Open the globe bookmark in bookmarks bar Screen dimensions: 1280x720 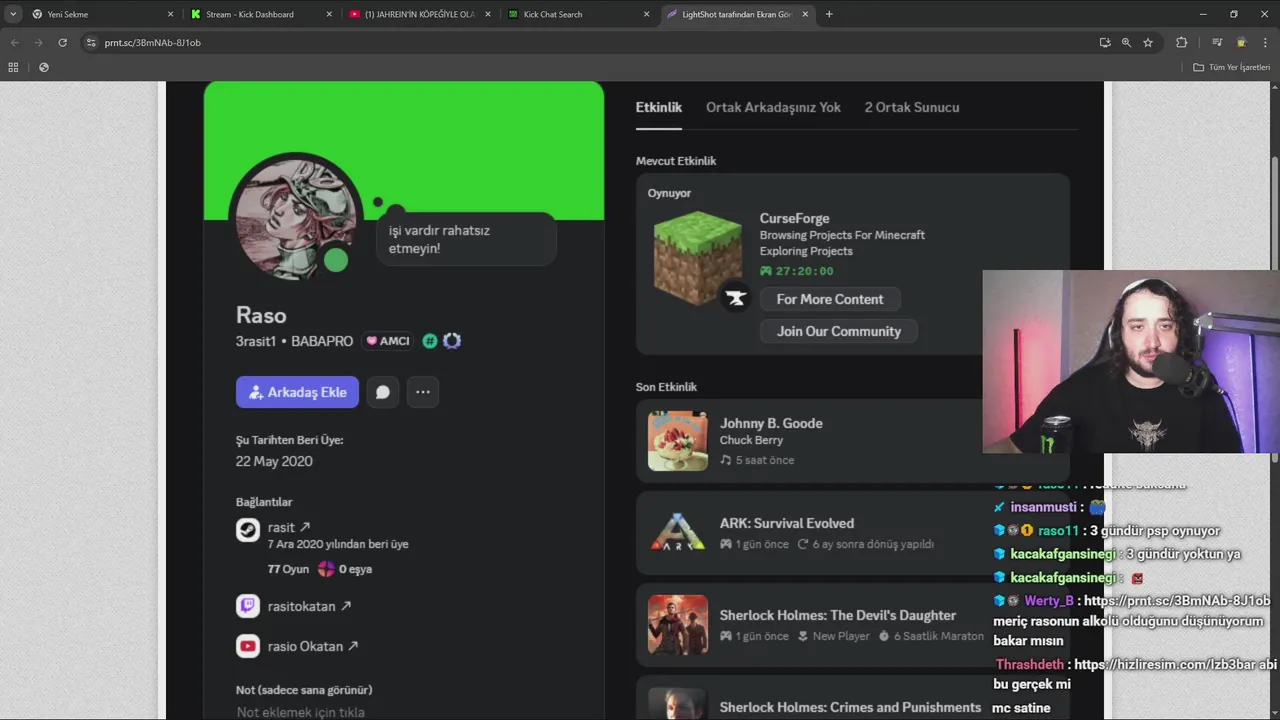point(43,67)
